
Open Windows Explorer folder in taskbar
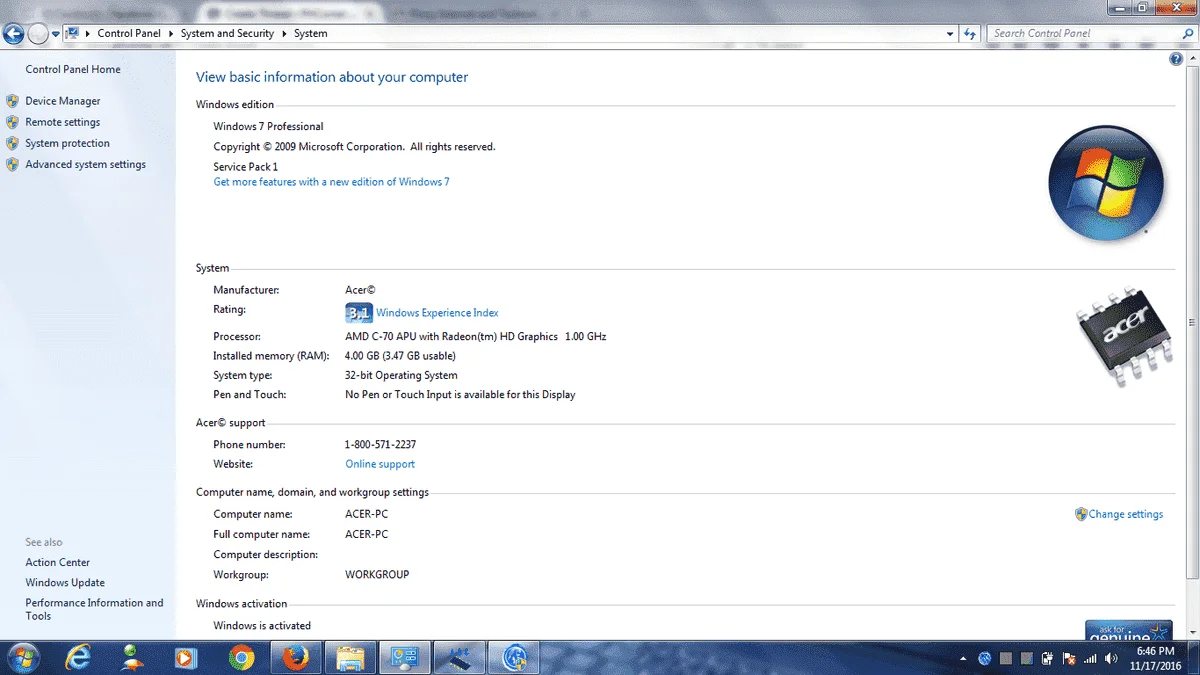[x=350, y=657]
